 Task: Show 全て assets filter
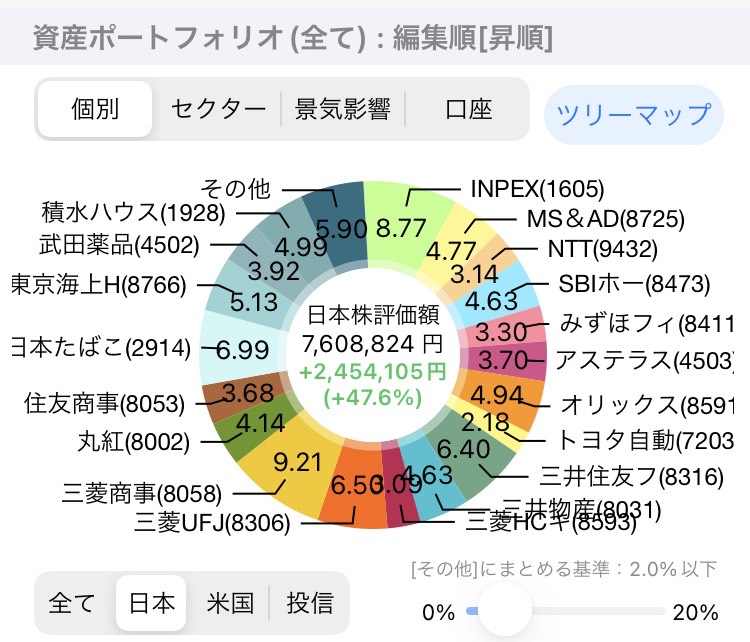click(73, 603)
